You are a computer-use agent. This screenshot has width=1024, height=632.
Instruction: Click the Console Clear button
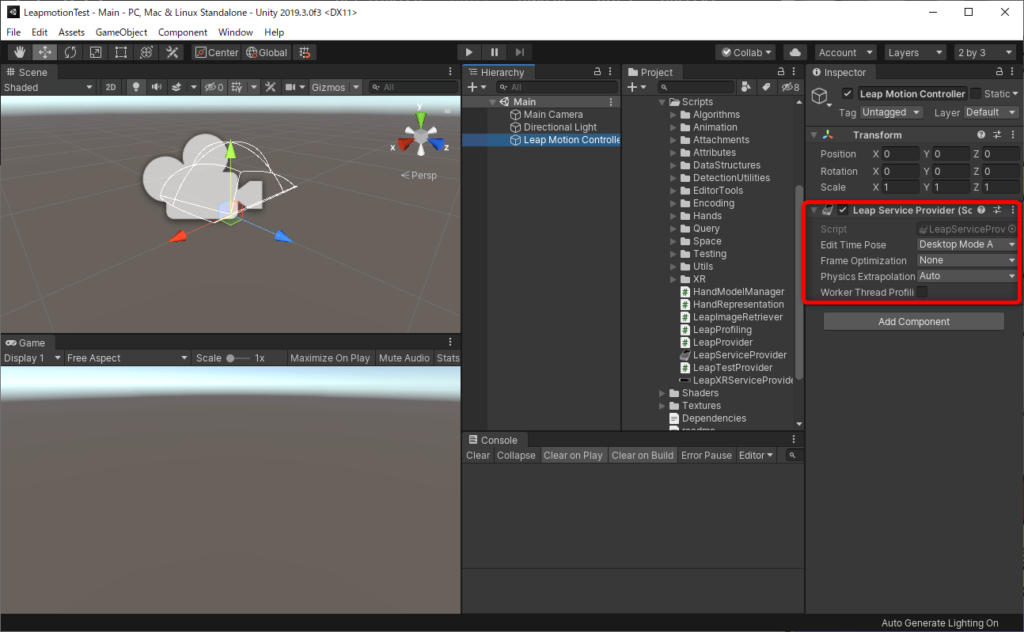477,455
